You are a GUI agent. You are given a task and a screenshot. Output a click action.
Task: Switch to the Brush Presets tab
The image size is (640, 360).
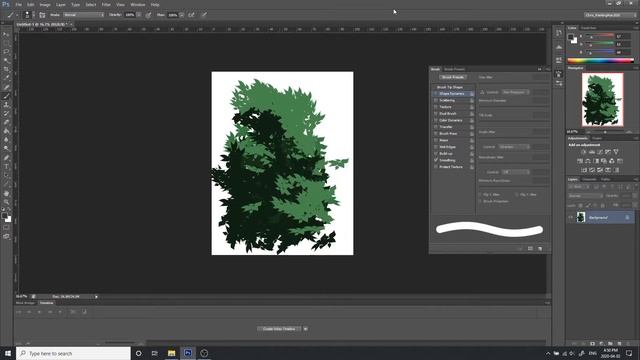coord(454,69)
